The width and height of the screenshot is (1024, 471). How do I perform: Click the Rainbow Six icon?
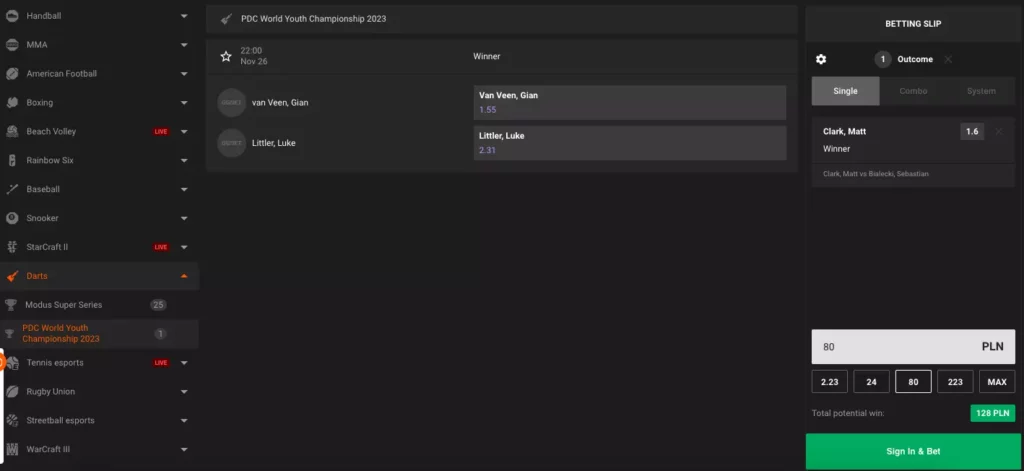(x=12, y=160)
